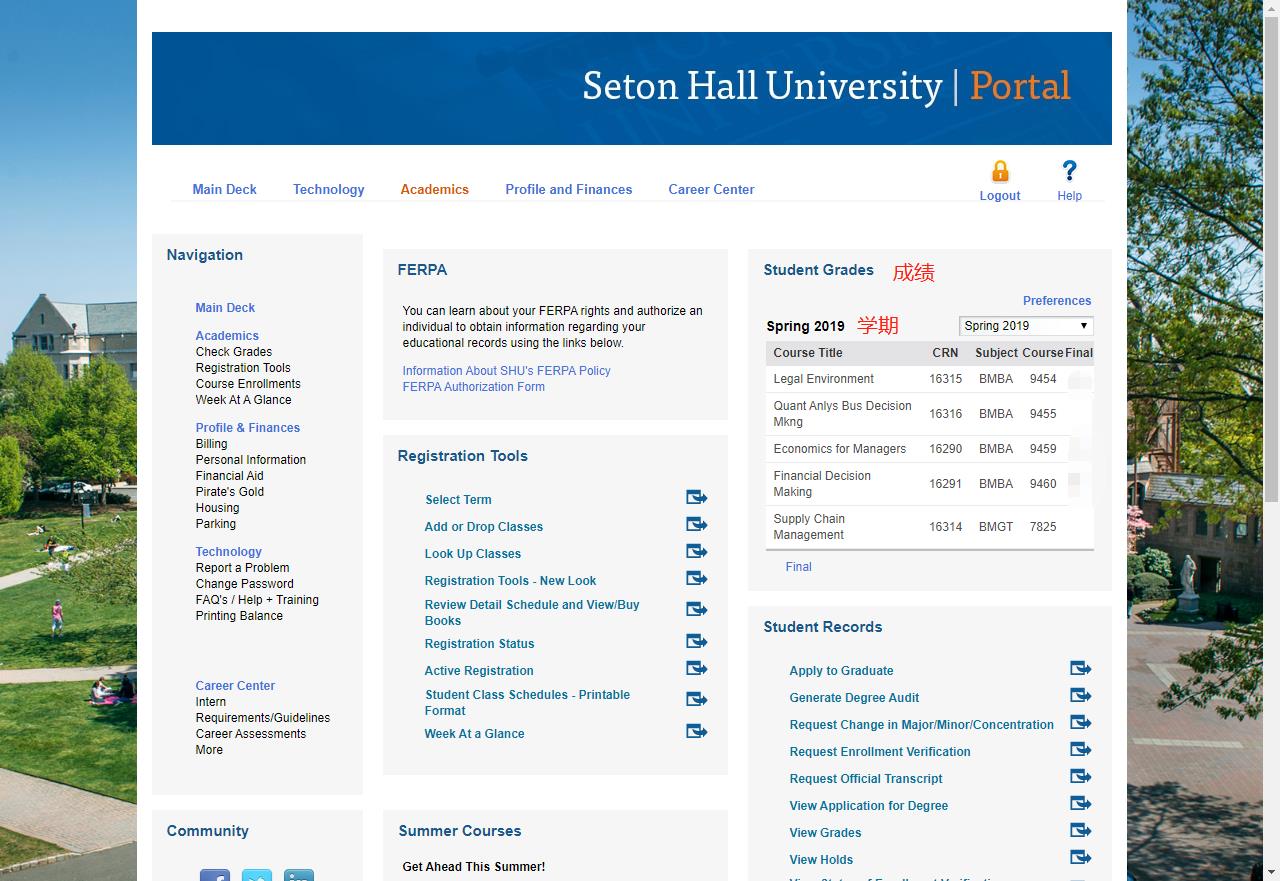Click the Final link below grades table
Image resolution: width=1280 pixels, height=881 pixels.
[x=799, y=567]
